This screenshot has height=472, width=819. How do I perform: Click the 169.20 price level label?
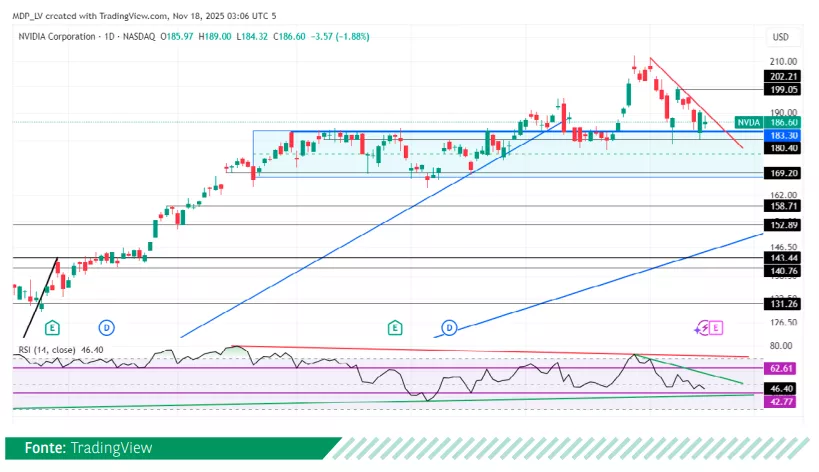click(x=781, y=173)
